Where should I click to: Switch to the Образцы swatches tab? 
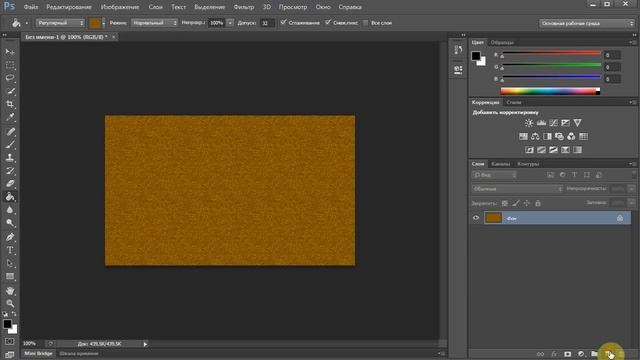pyautogui.click(x=502, y=42)
